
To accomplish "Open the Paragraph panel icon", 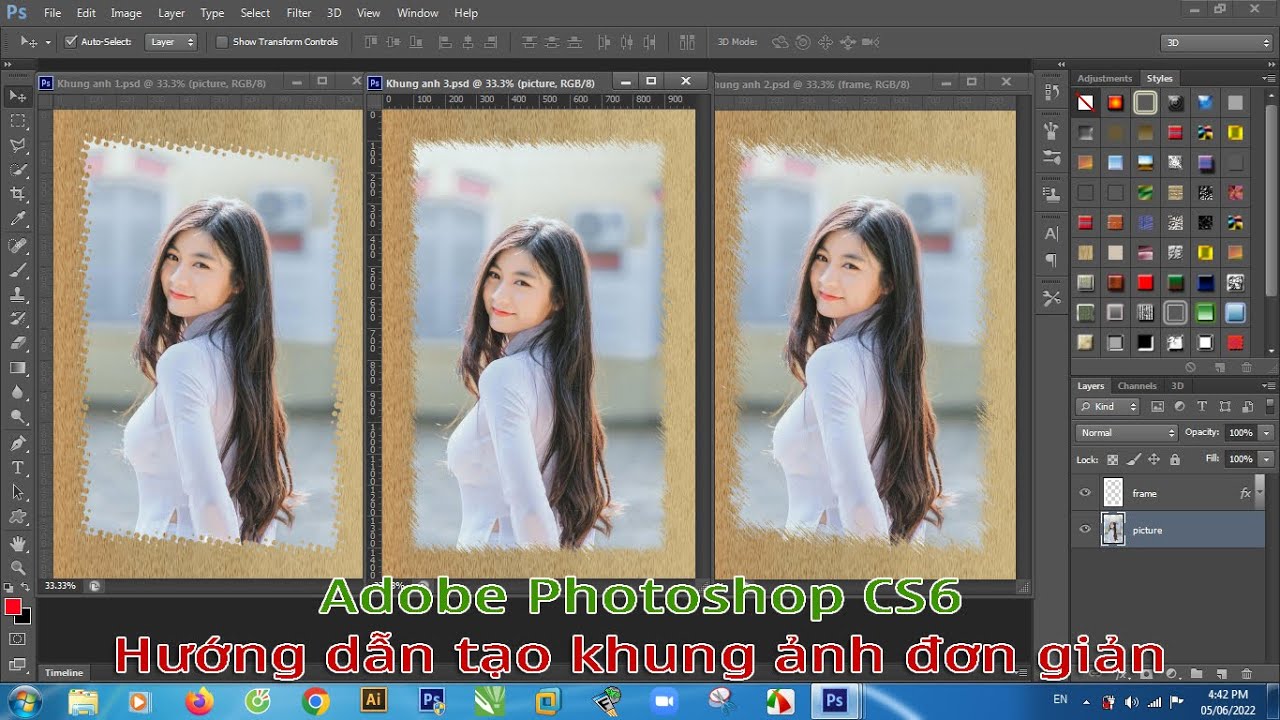I will click(x=1051, y=260).
